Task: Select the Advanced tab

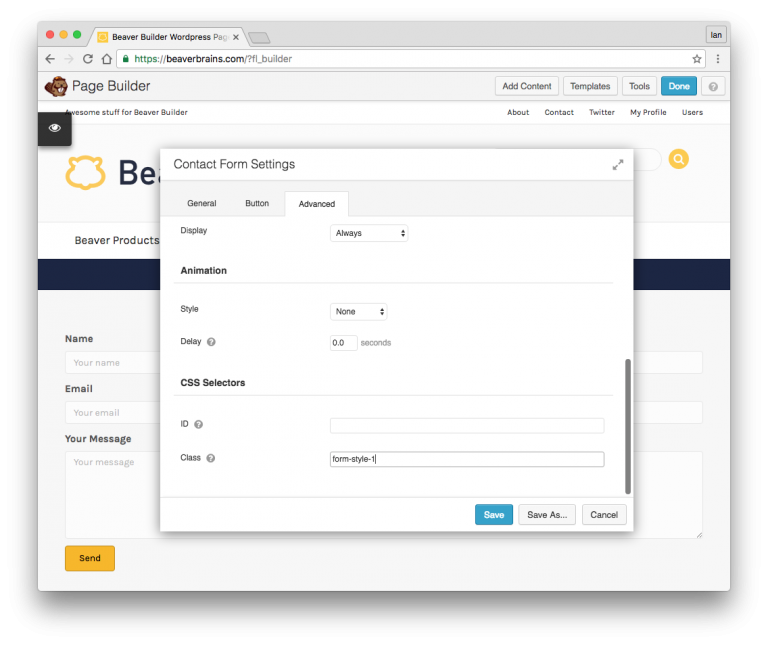Action: click(x=317, y=204)
